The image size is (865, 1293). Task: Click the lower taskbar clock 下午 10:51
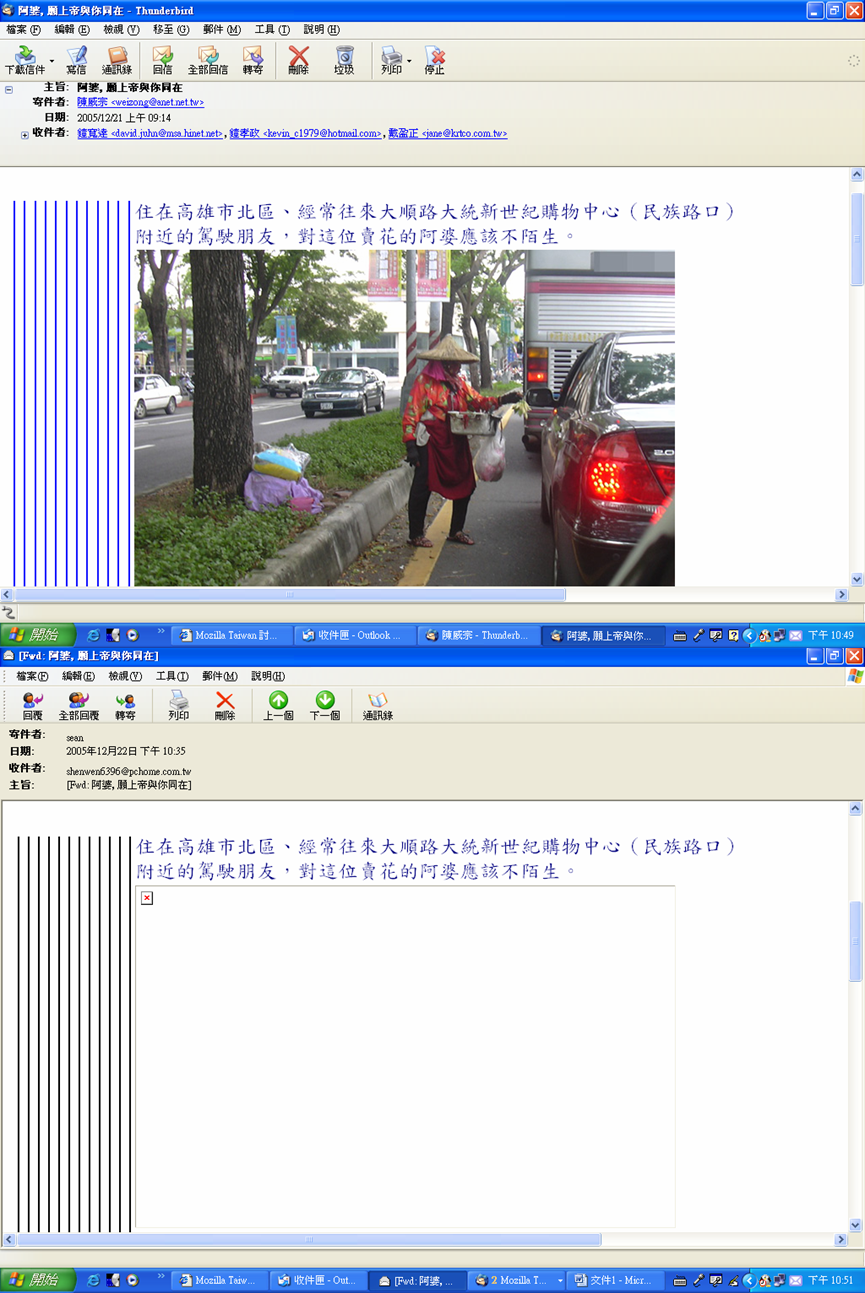pyautogui.click(x=831, y=1280)
